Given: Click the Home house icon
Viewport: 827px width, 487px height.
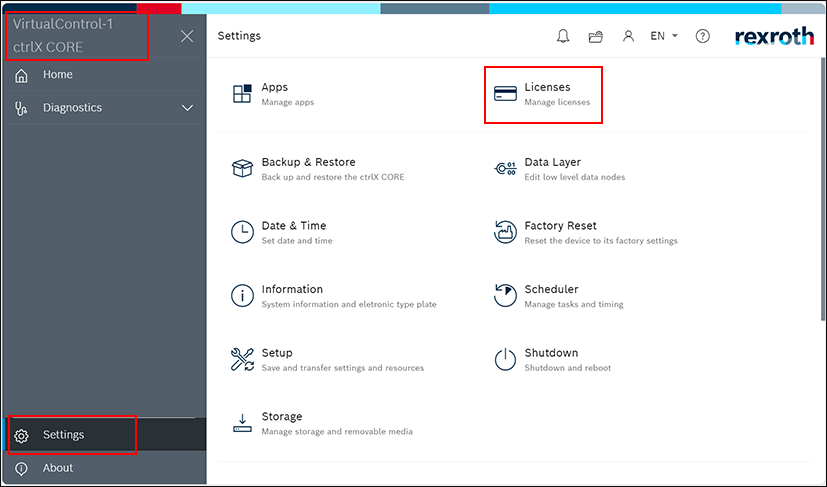Looking at the screenshot, I should pyautogui.click(x=21, y=75).
